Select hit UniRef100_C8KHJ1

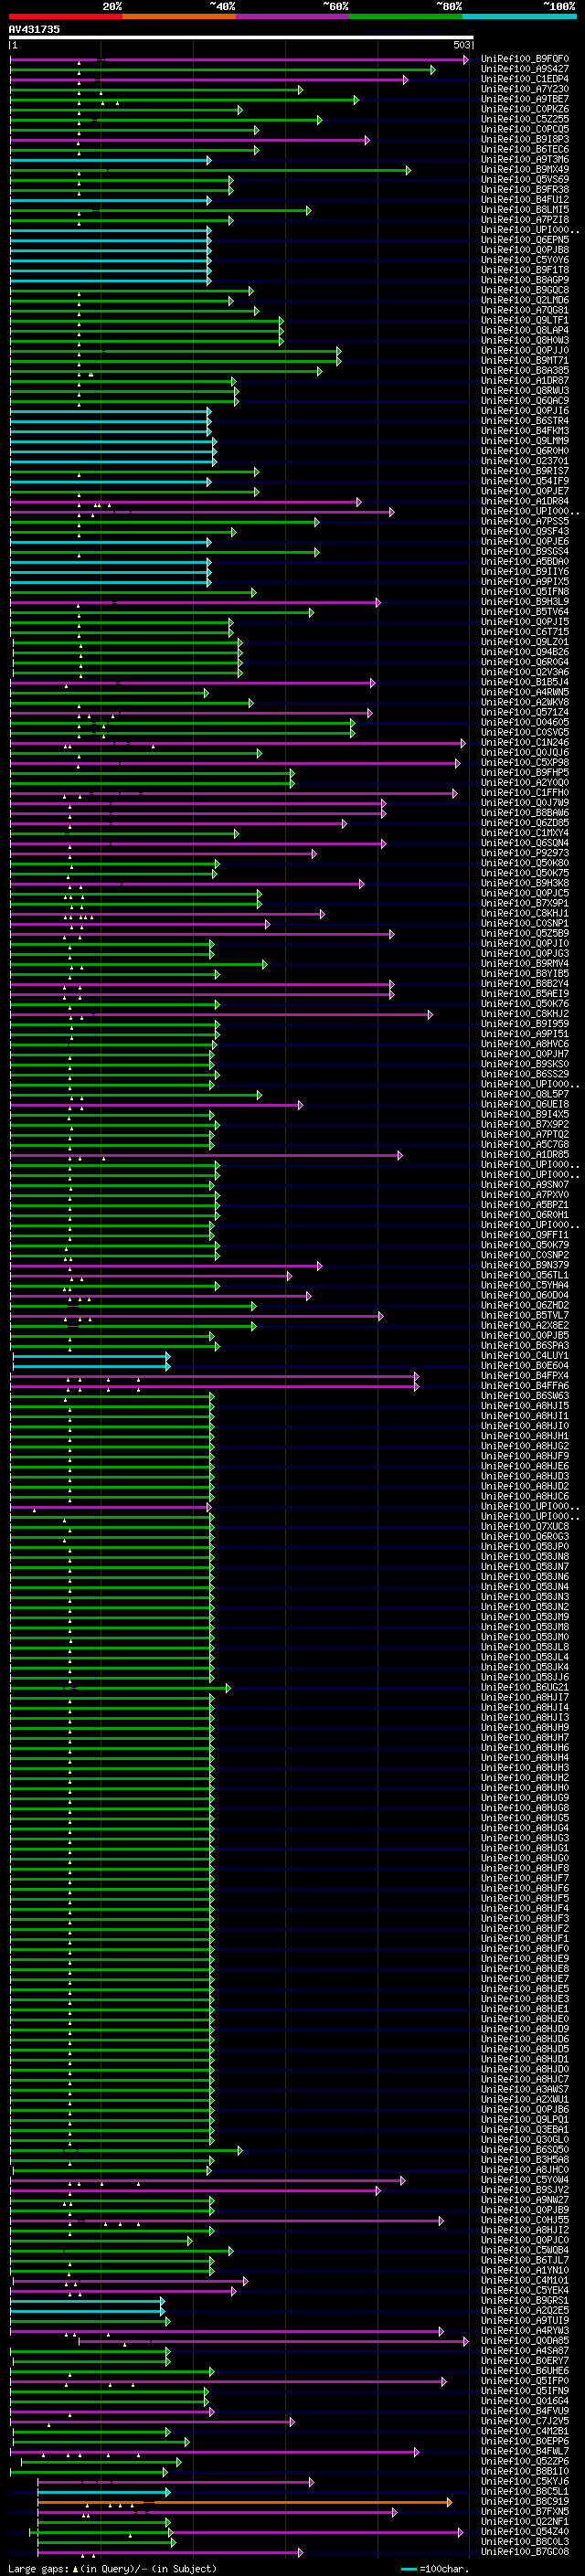click(525, 913)
